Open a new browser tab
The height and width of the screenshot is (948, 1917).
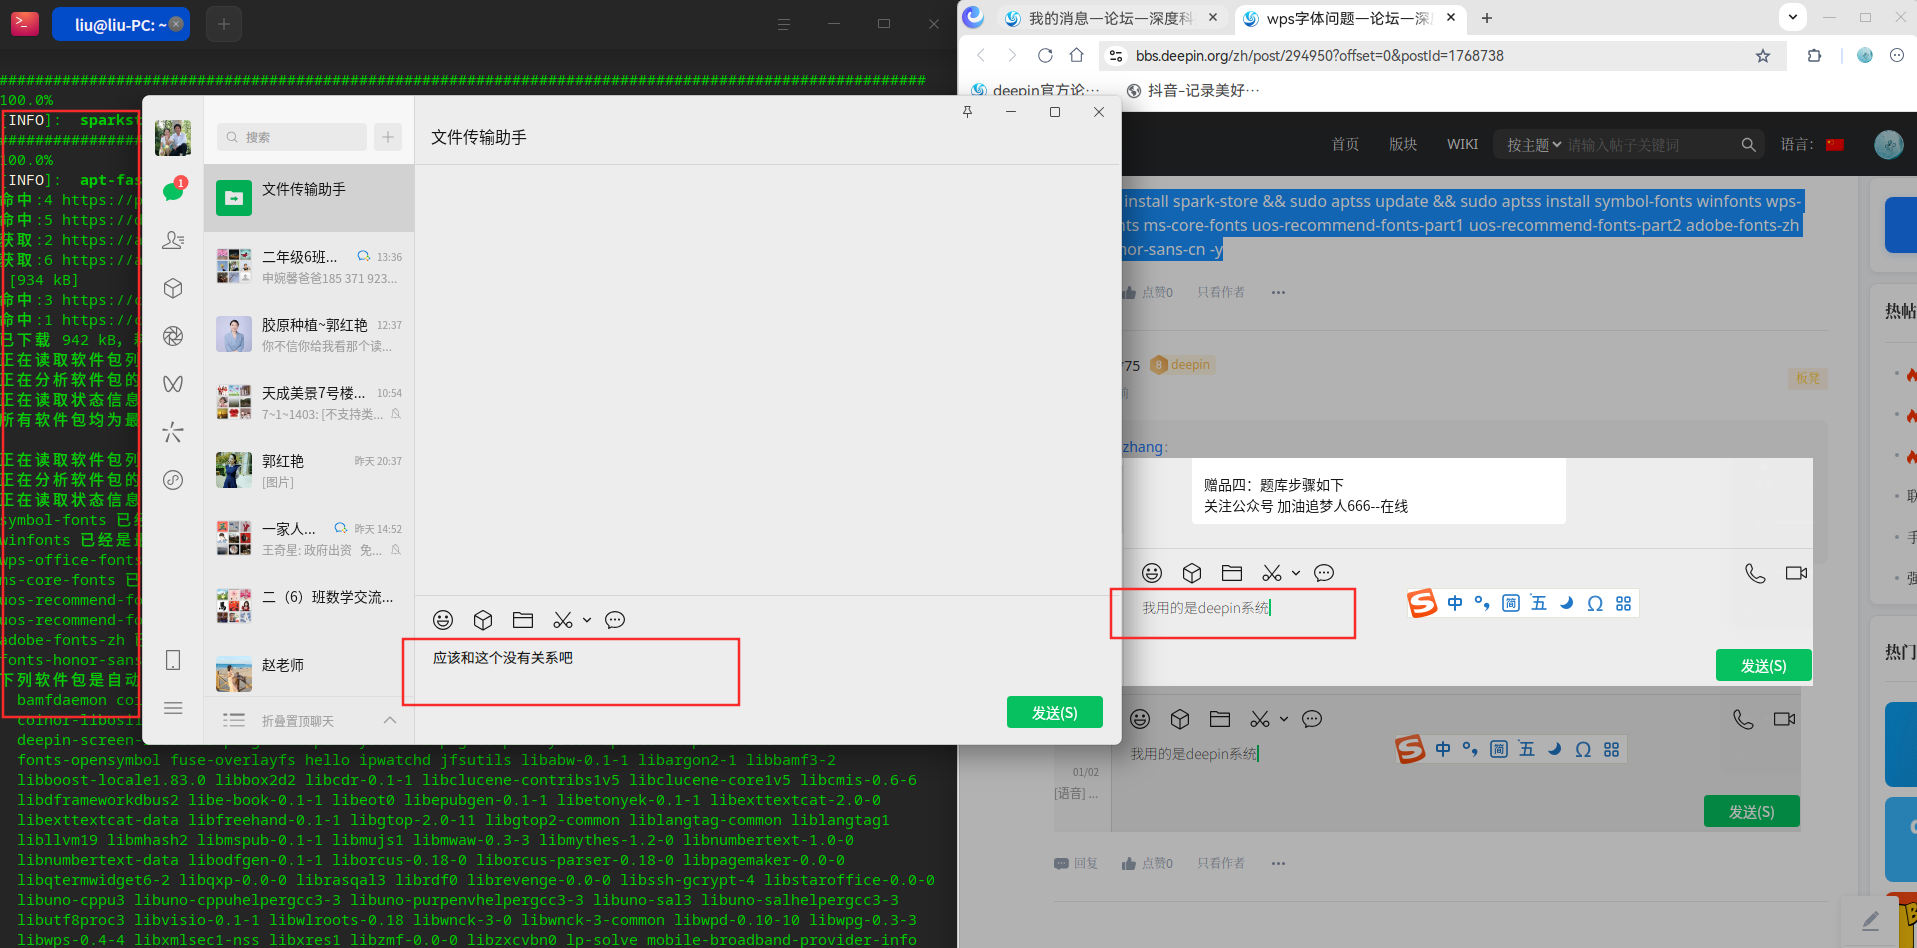click(1487, 18)
